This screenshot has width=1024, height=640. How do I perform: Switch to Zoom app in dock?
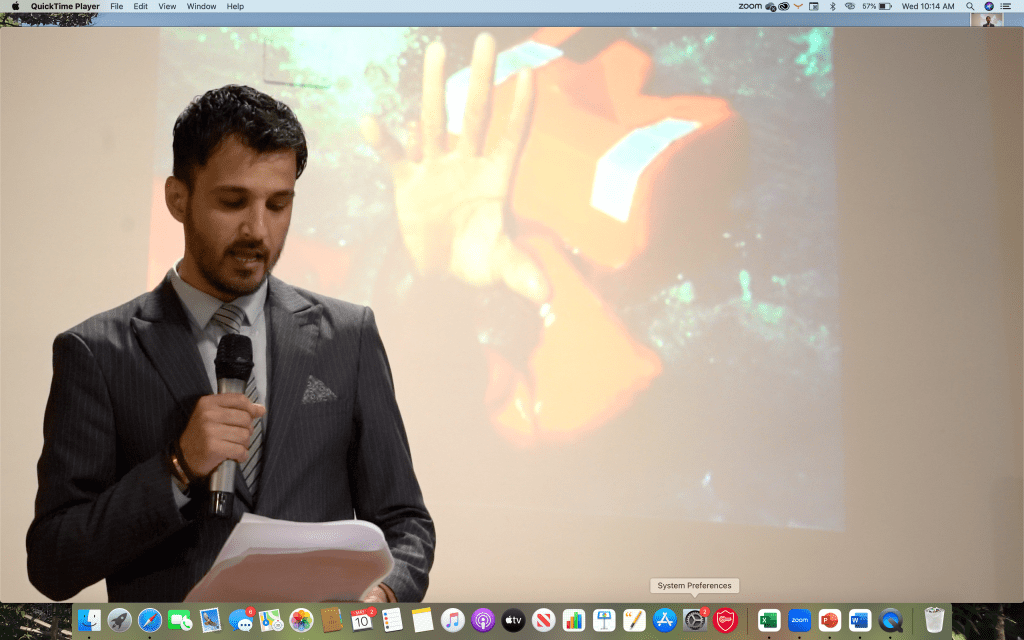(x=799, y=620)
